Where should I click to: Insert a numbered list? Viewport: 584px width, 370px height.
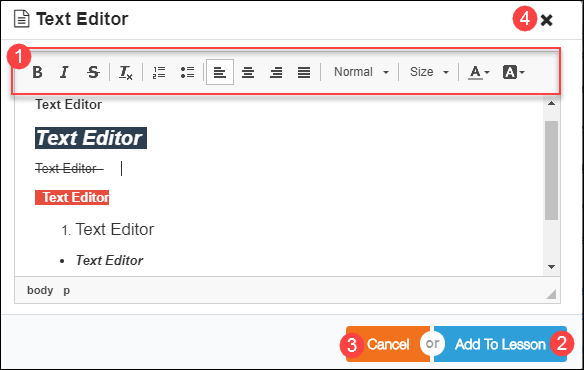pyautogui.click(x=159, y=72)
